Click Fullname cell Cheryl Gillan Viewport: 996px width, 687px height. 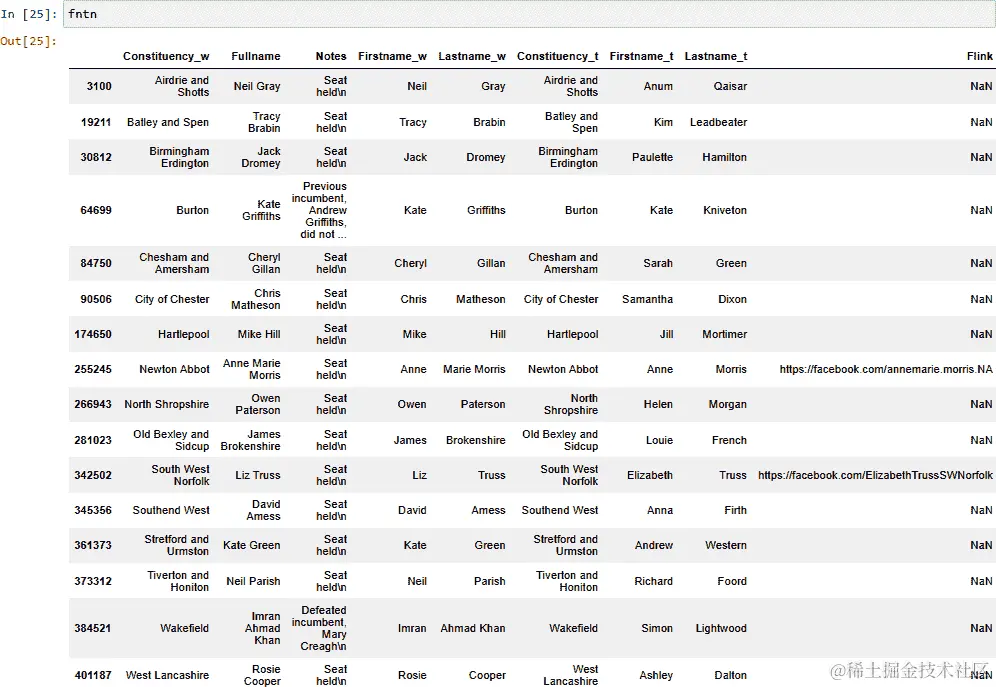(264, 263)
